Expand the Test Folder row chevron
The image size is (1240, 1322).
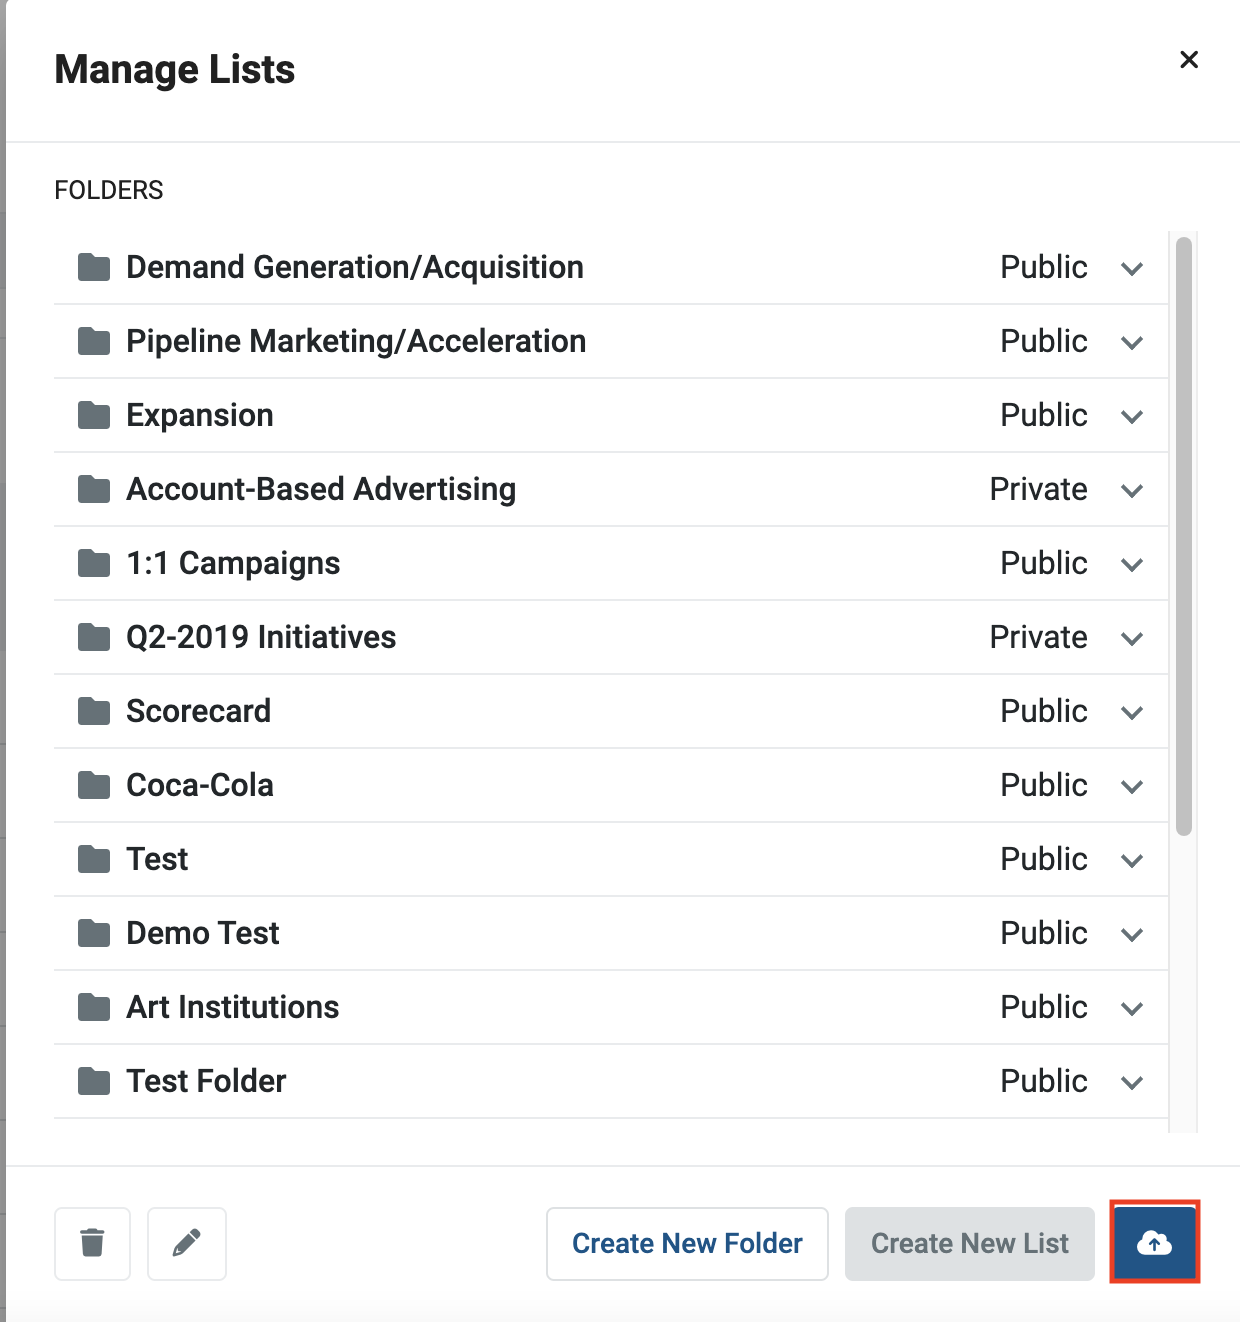coord(1132,1083)
